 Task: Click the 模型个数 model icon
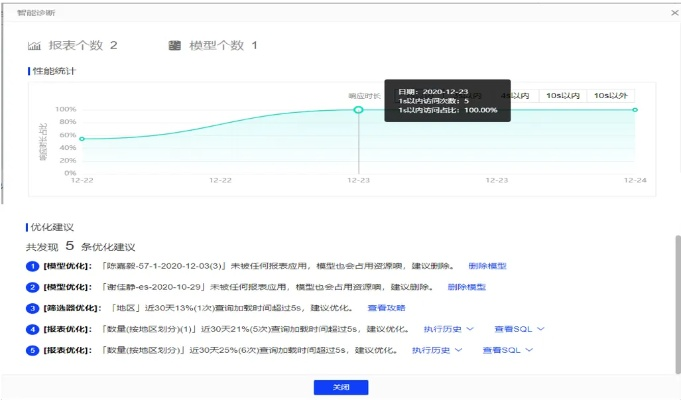coord(175,46)
